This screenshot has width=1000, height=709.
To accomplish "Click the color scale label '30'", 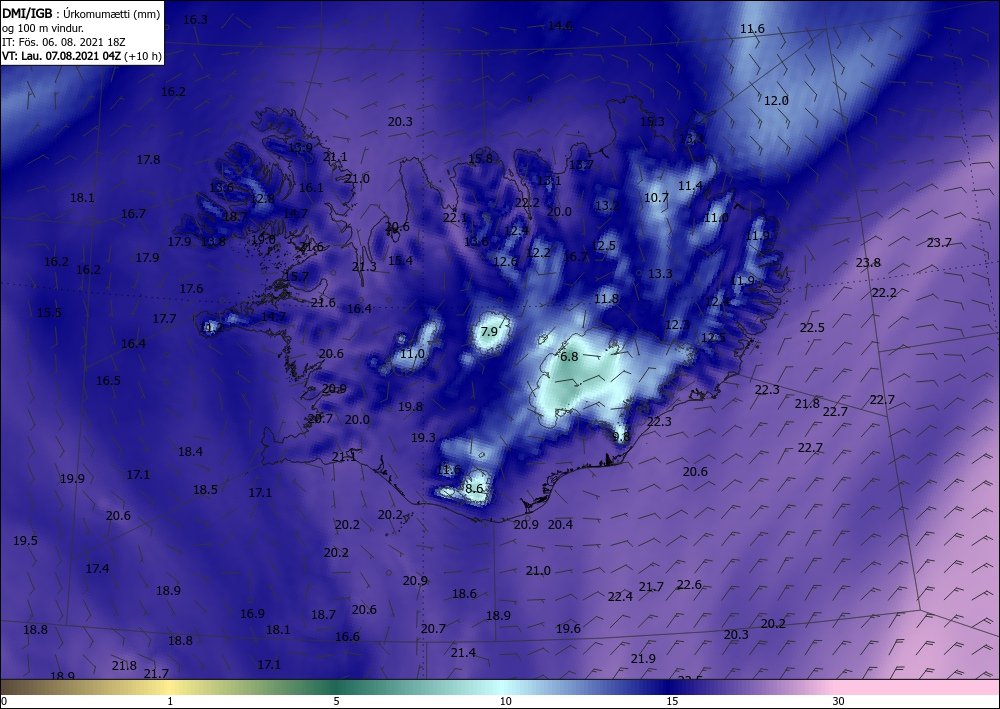I will pos(838,701).
